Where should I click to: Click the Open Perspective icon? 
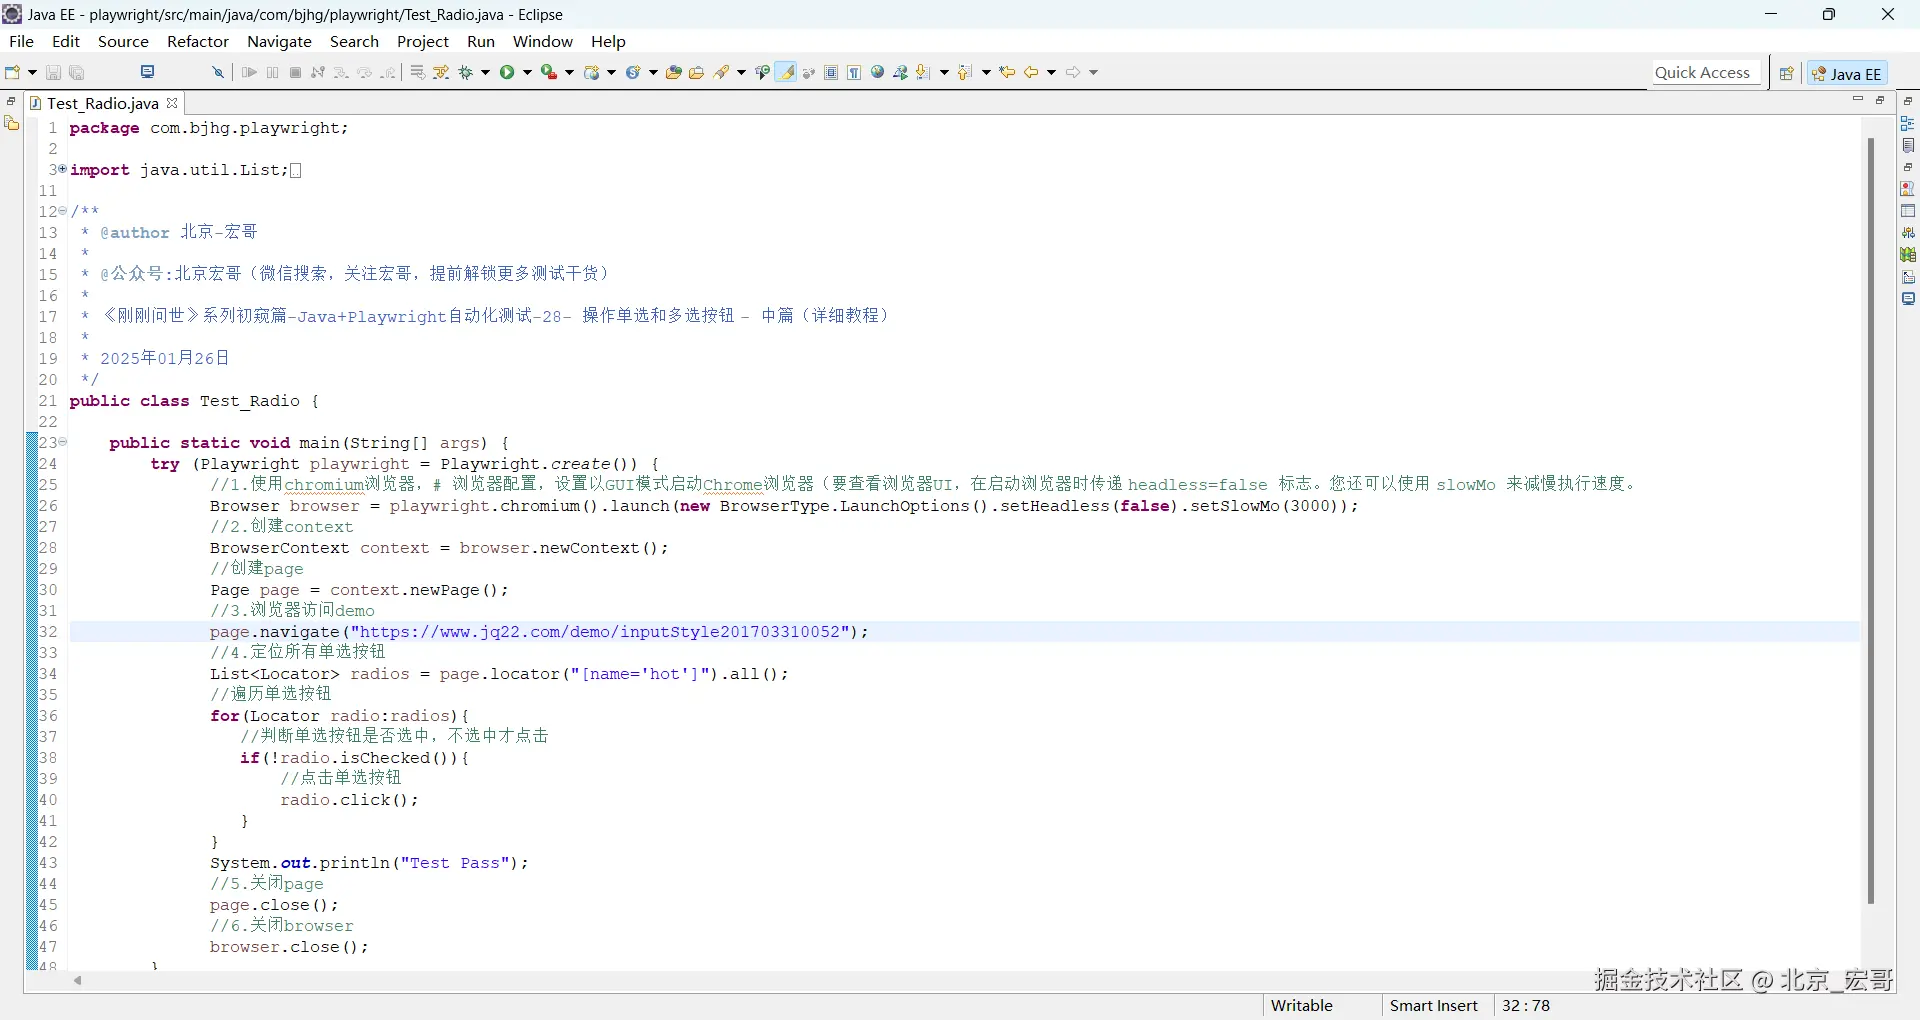(1786, 73)
